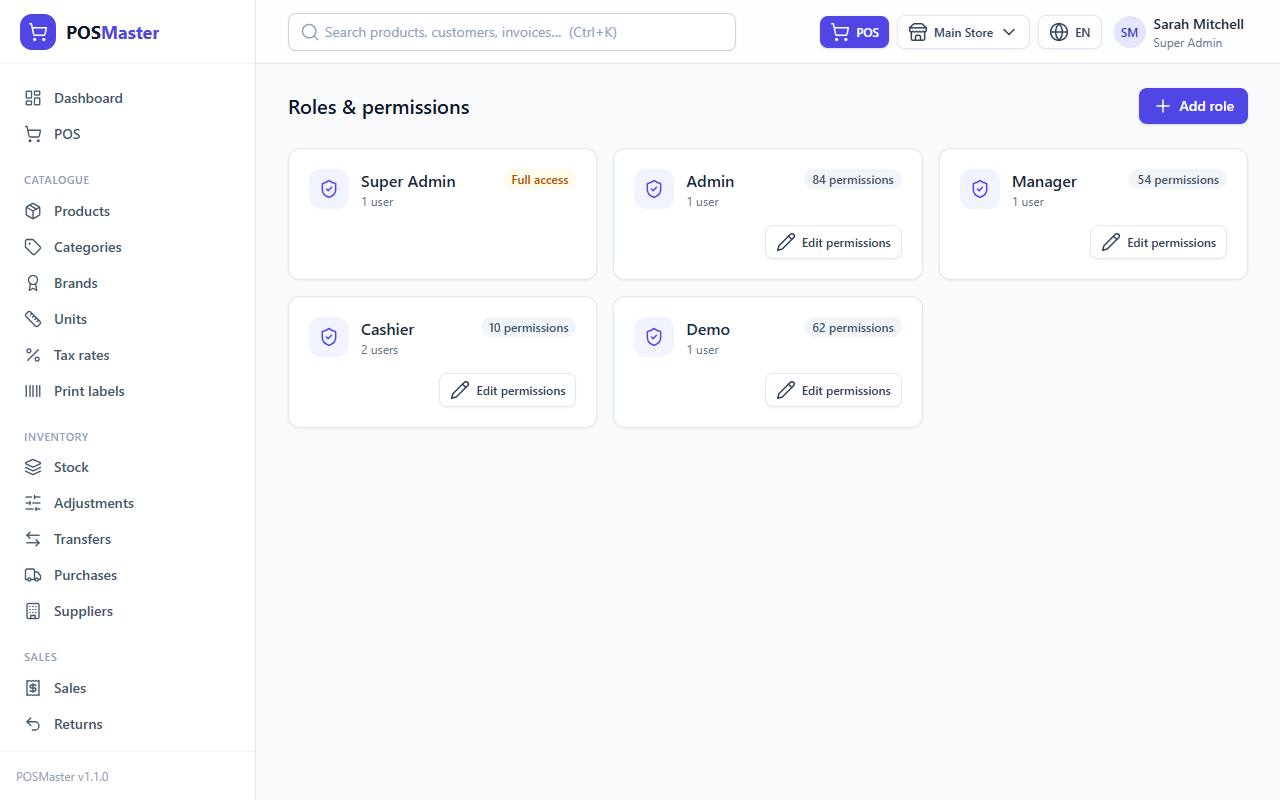Click the Roles & permissions heading

[x=379, y=107]
